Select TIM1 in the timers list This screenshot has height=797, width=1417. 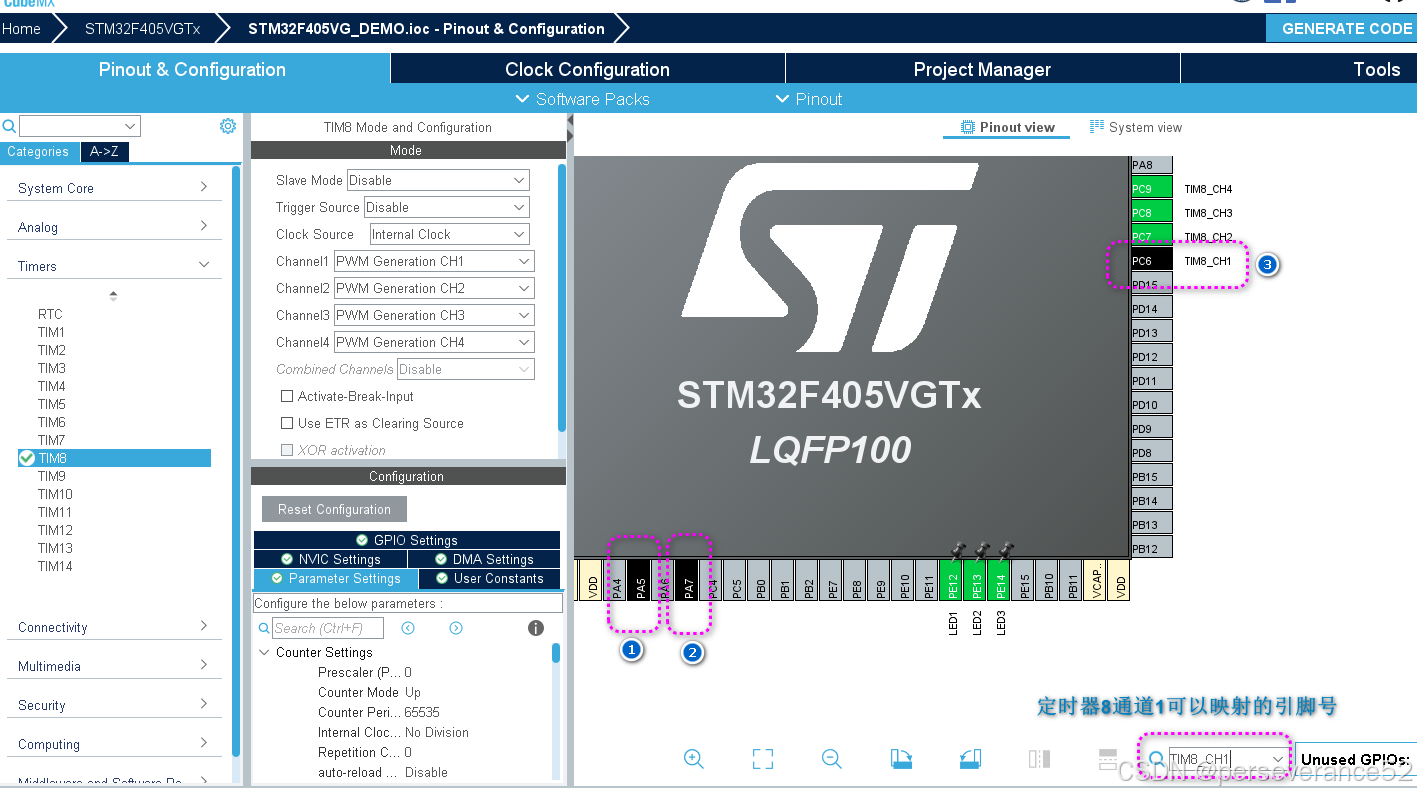51,332
